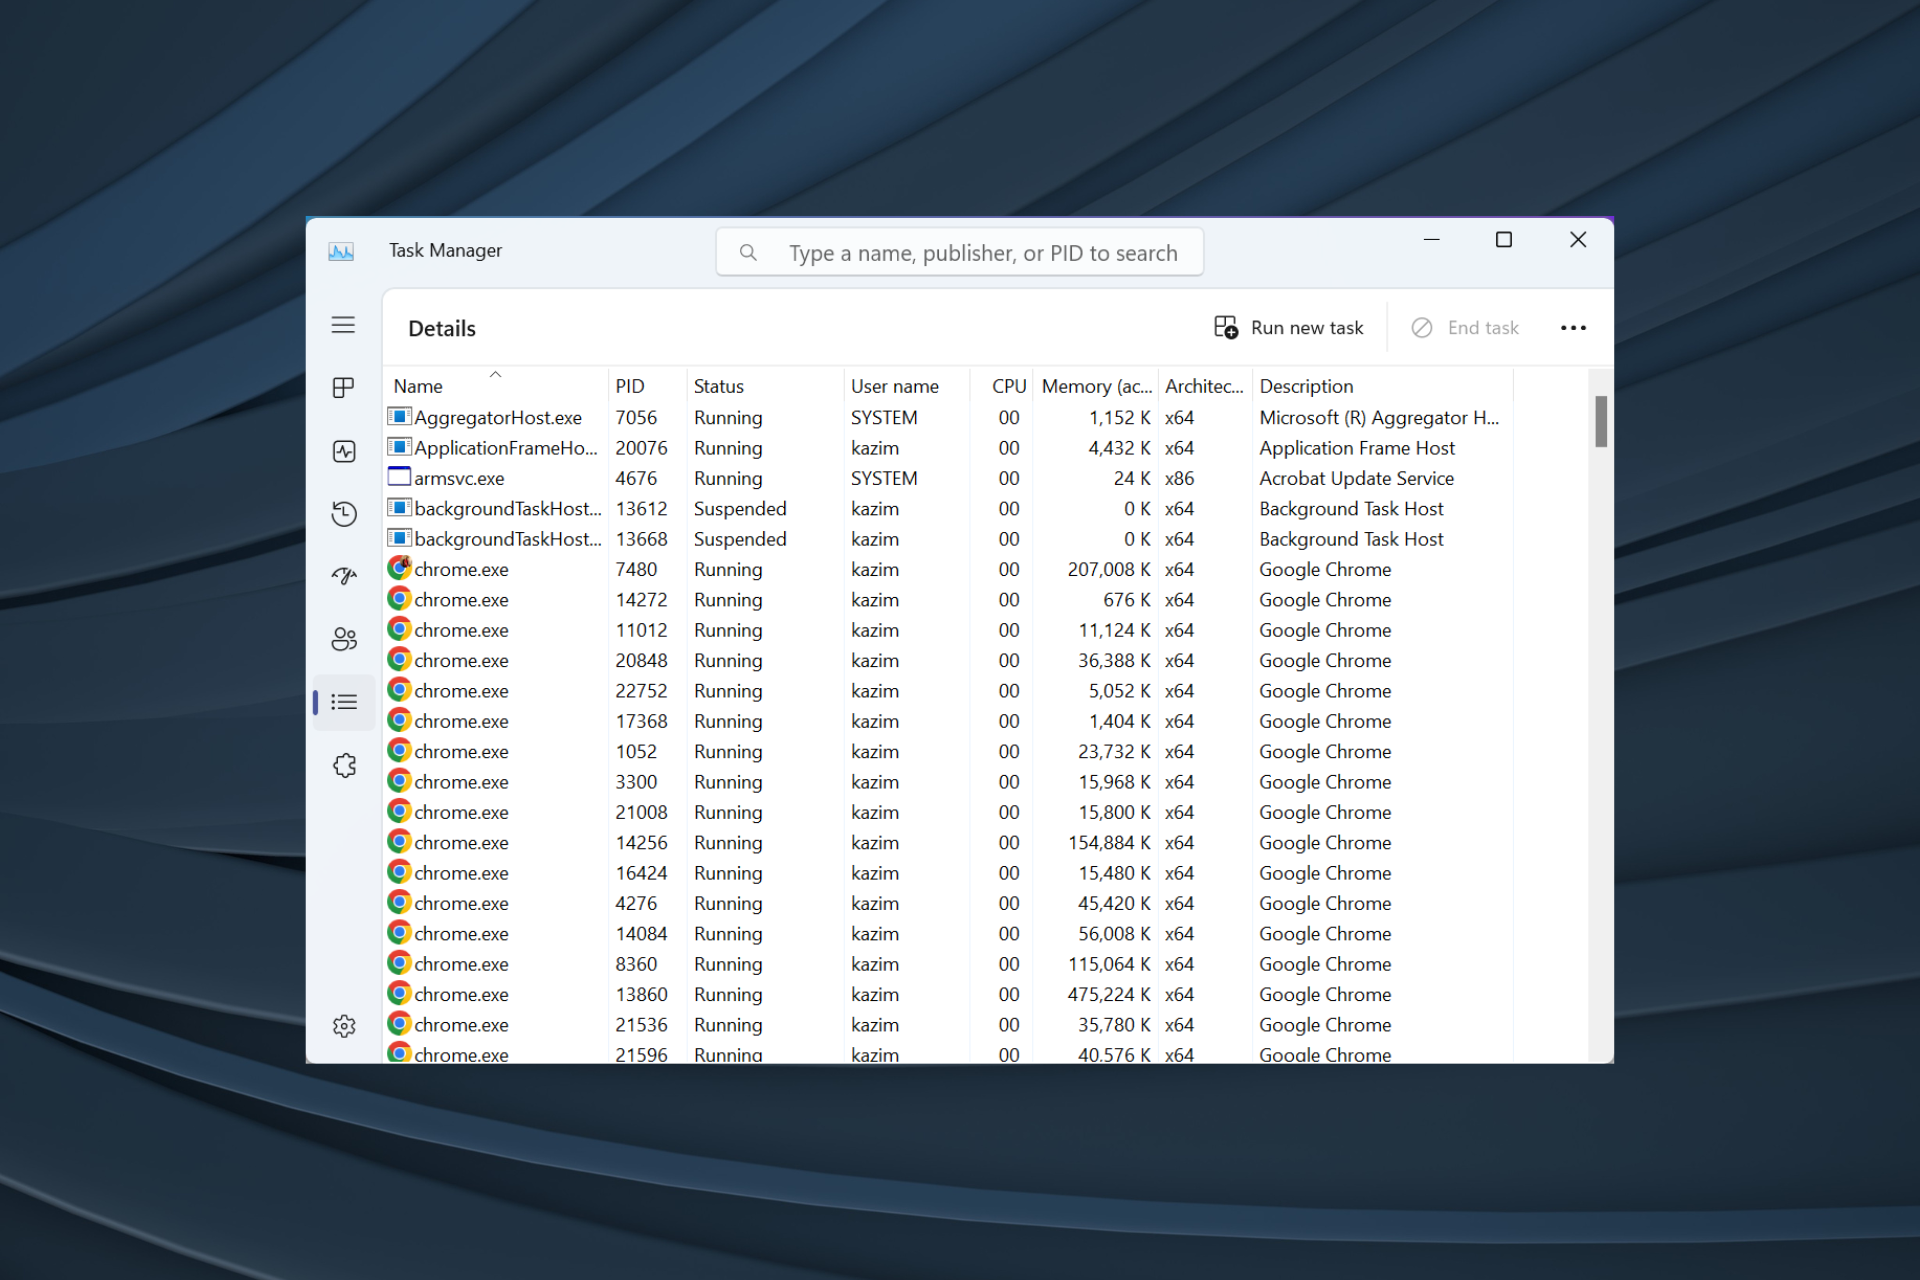This screenshot has width=1920, height=1280.
Task: Click the x86 architecture cell
Action: click(1179, 479)
